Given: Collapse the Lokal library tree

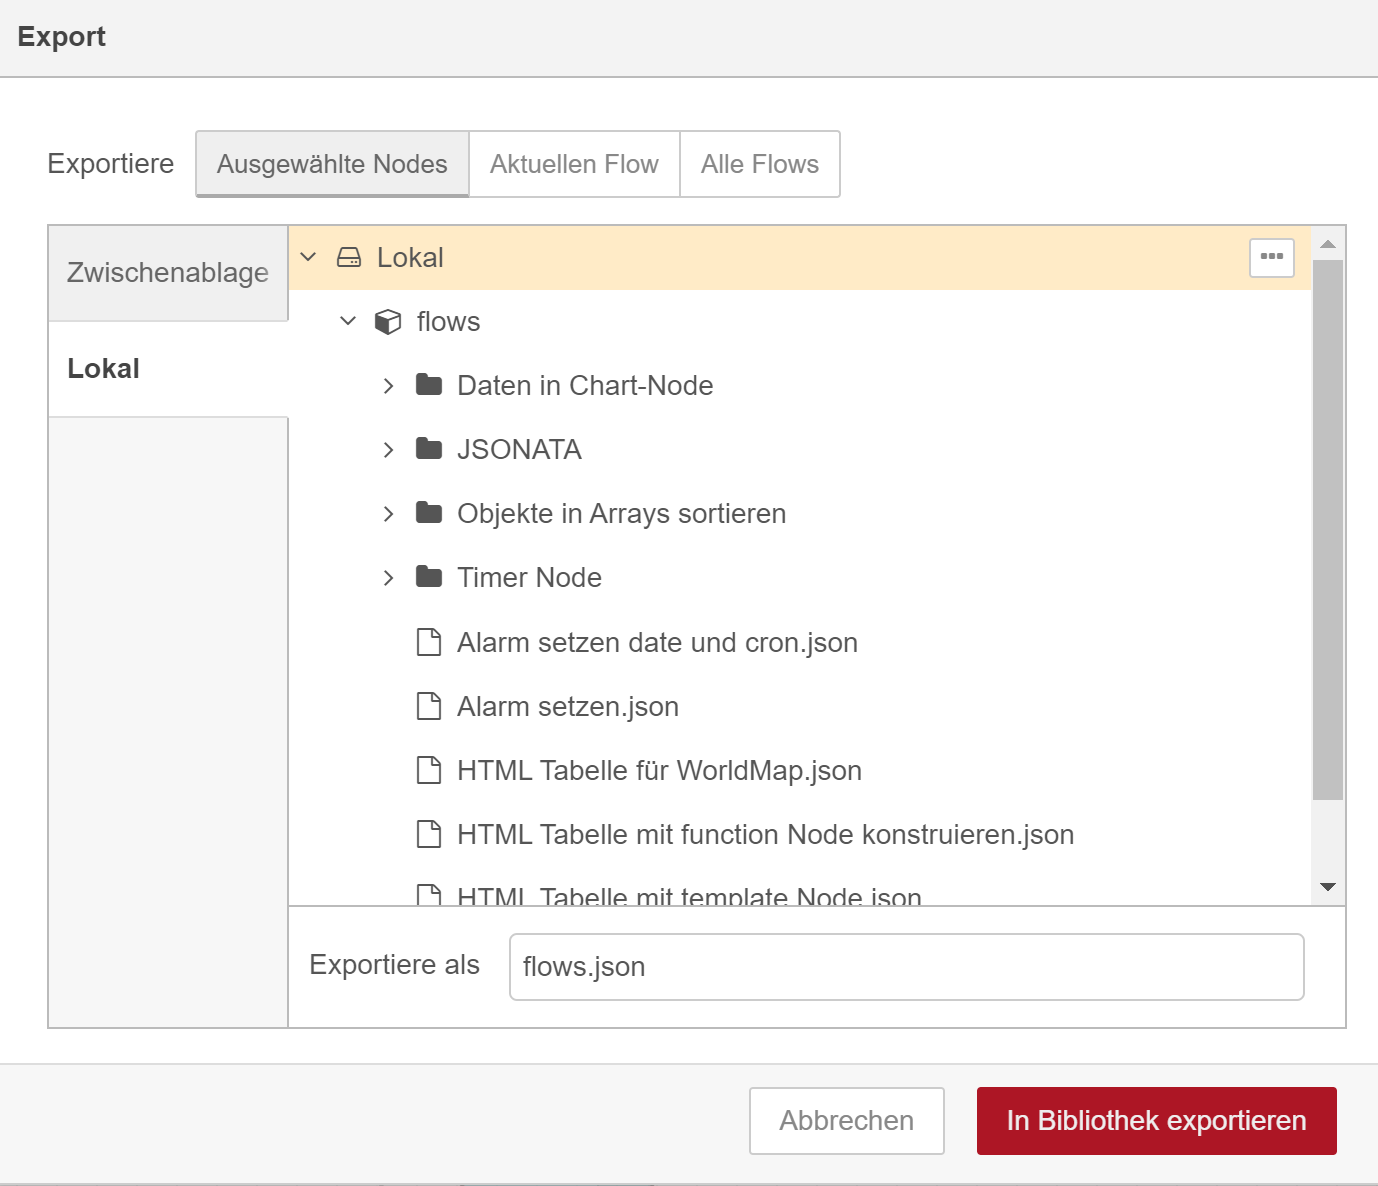Looking at the screenshot, I should (x=308, y=258).
